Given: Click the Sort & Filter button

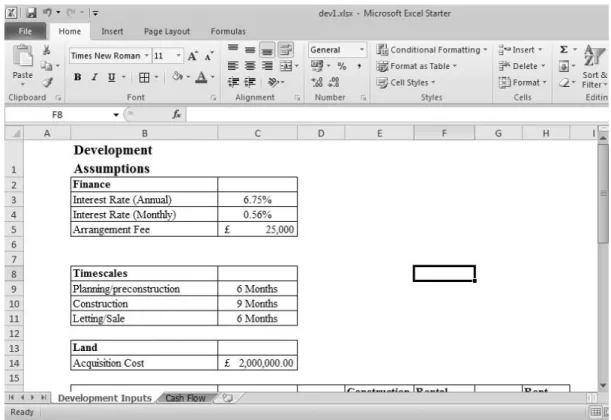Looking at the screenshot, I should pyautogui.click(x=594, y=66).
